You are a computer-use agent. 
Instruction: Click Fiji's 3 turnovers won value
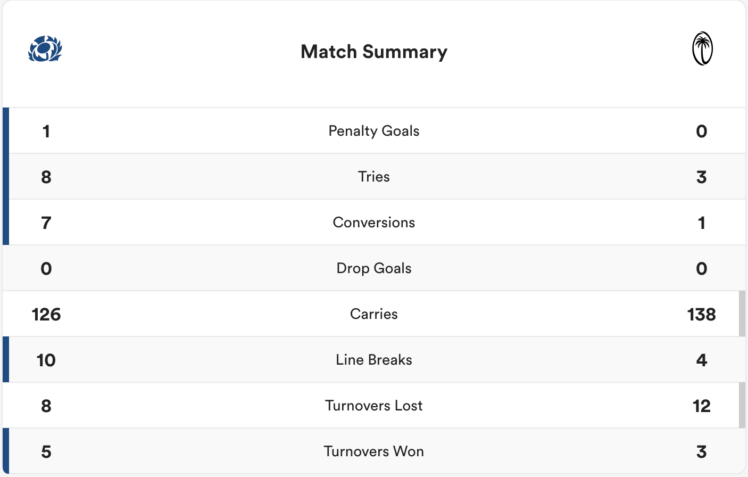pos(701,452)
